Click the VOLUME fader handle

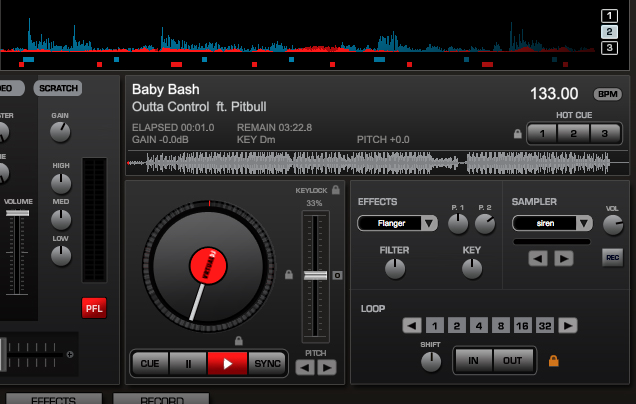click(x=17, y=213)
